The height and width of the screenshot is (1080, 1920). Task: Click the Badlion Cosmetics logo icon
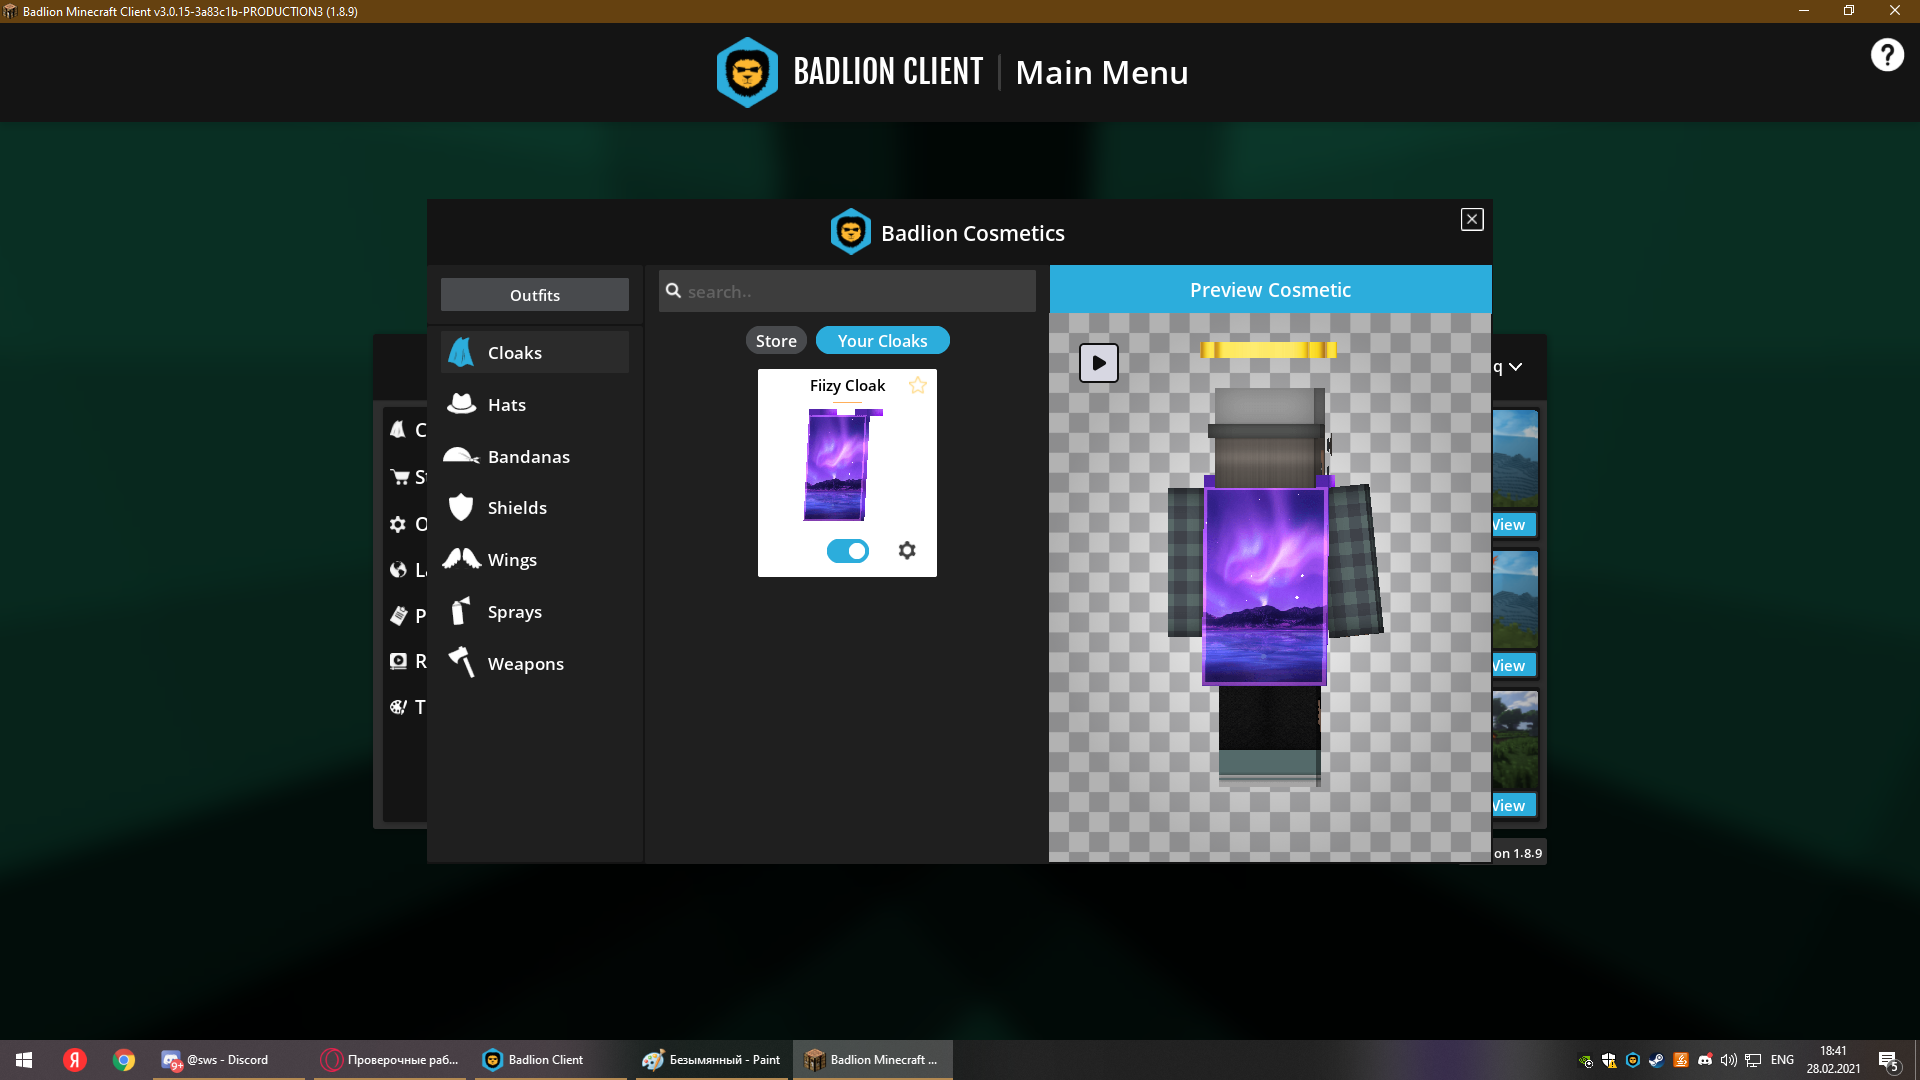click(851, 232)
